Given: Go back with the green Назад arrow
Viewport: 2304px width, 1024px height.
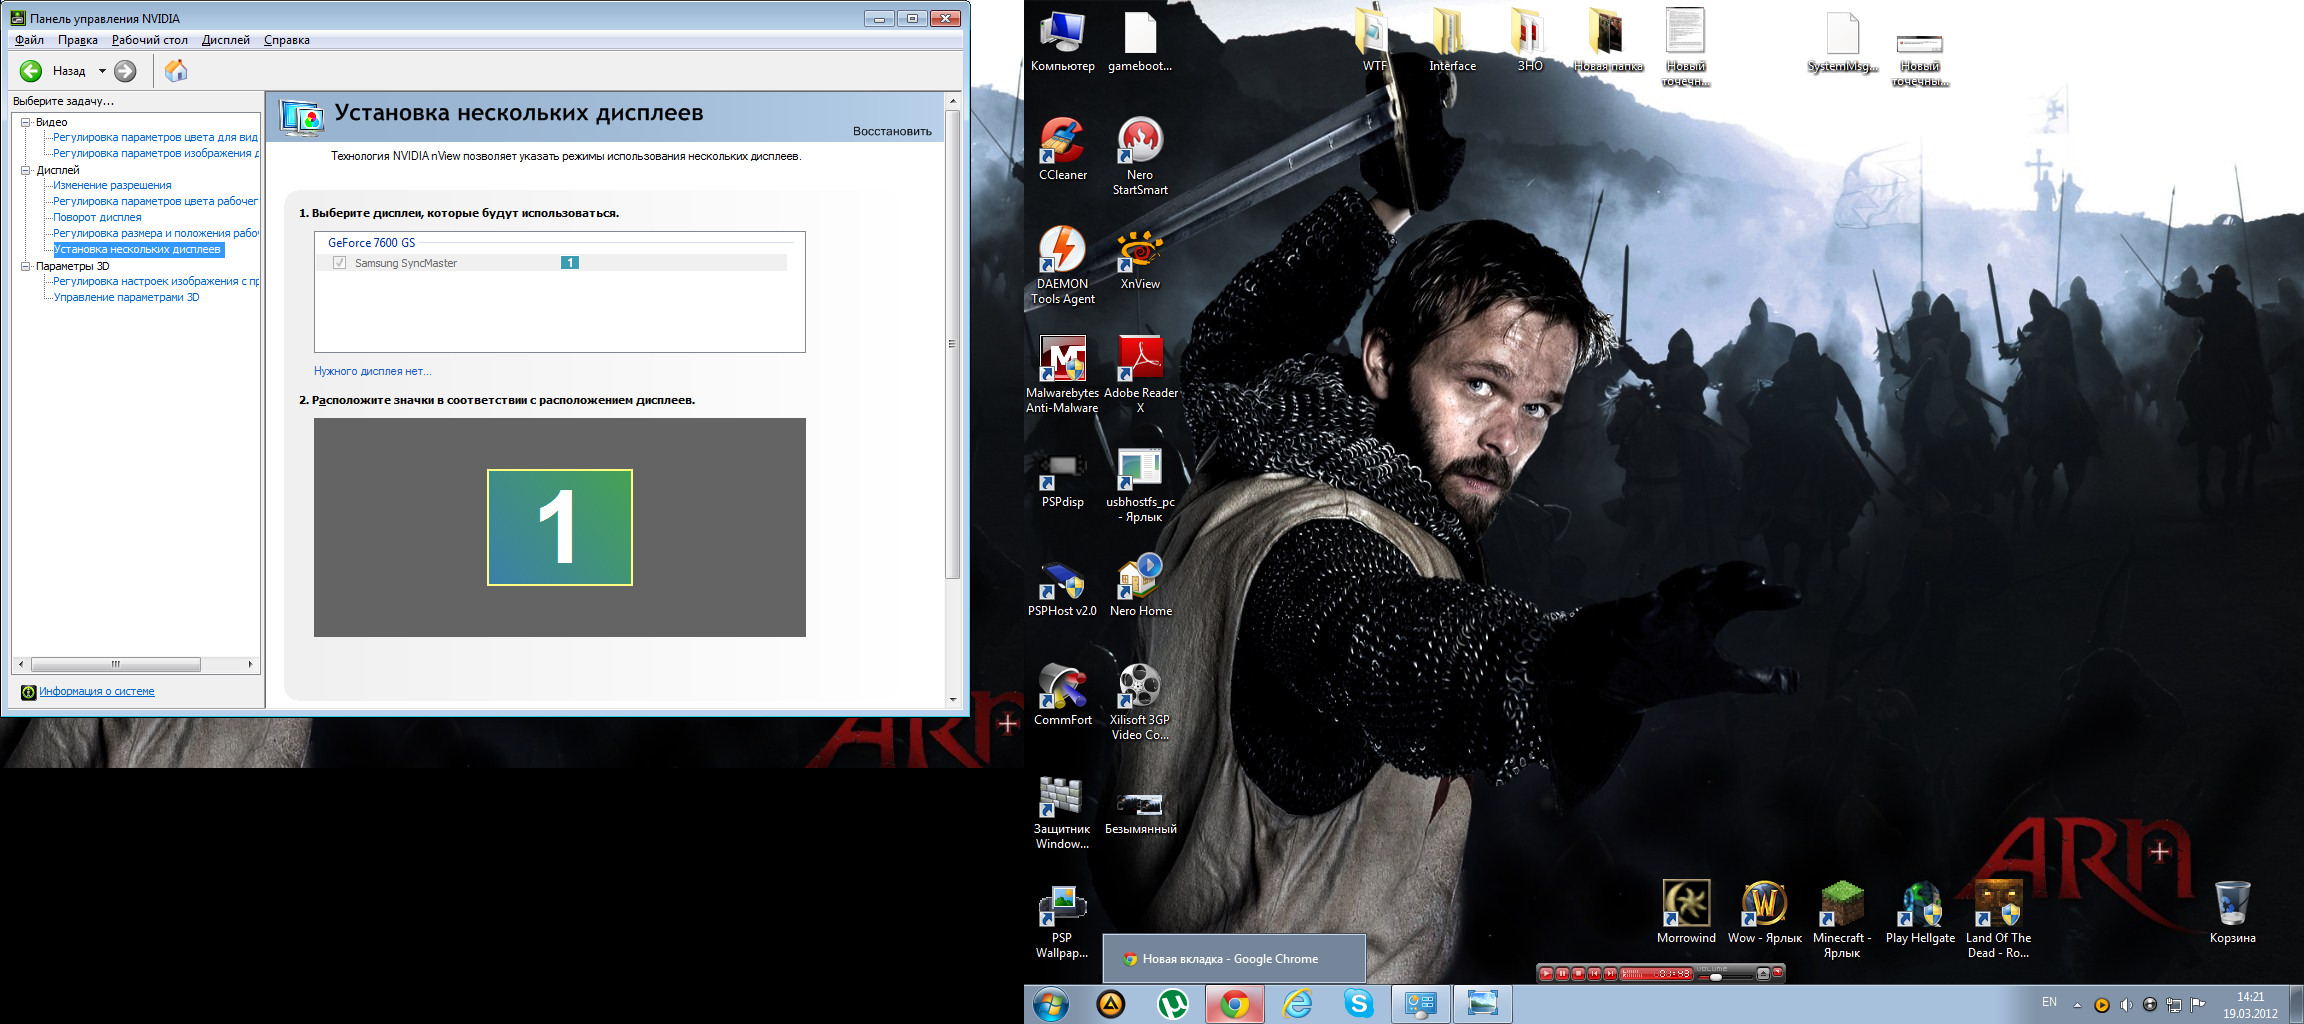Looking at the screenshot, I should 31,71.
